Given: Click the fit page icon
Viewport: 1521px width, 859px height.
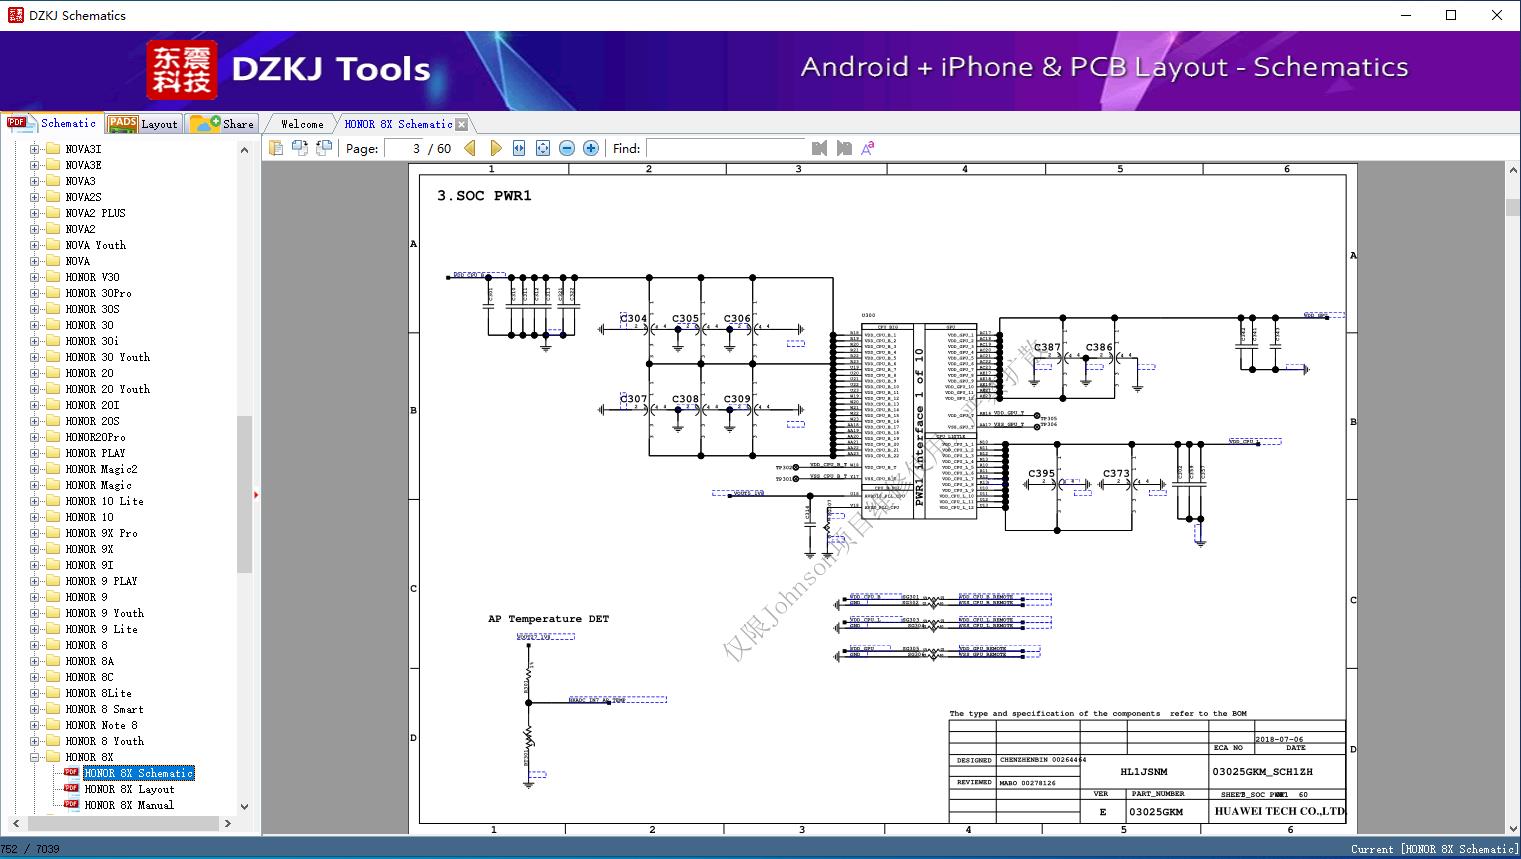Looking at the screenshot, I should click(543, 148).
